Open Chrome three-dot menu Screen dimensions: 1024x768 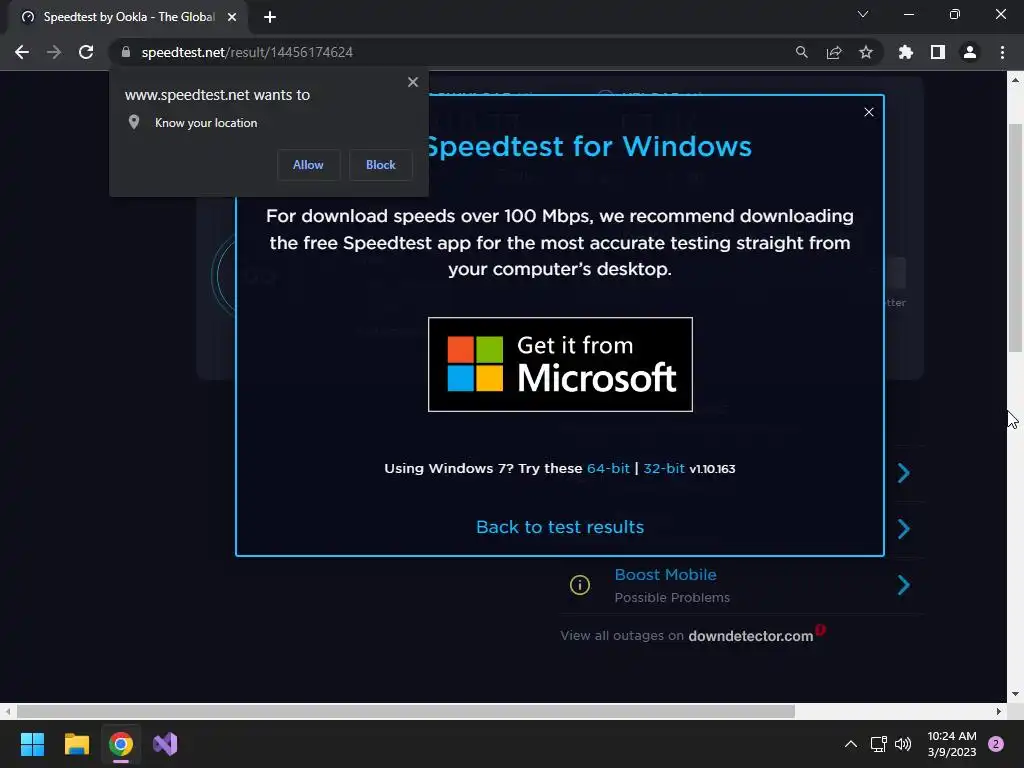[x=1002, y=52]
